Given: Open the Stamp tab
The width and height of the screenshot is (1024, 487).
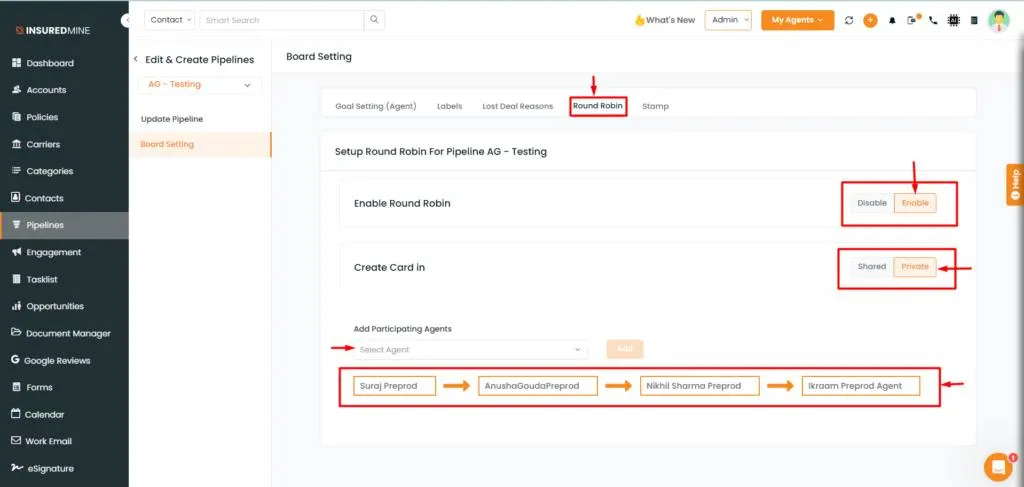Looking at the screenshot, I should [655, 106].
